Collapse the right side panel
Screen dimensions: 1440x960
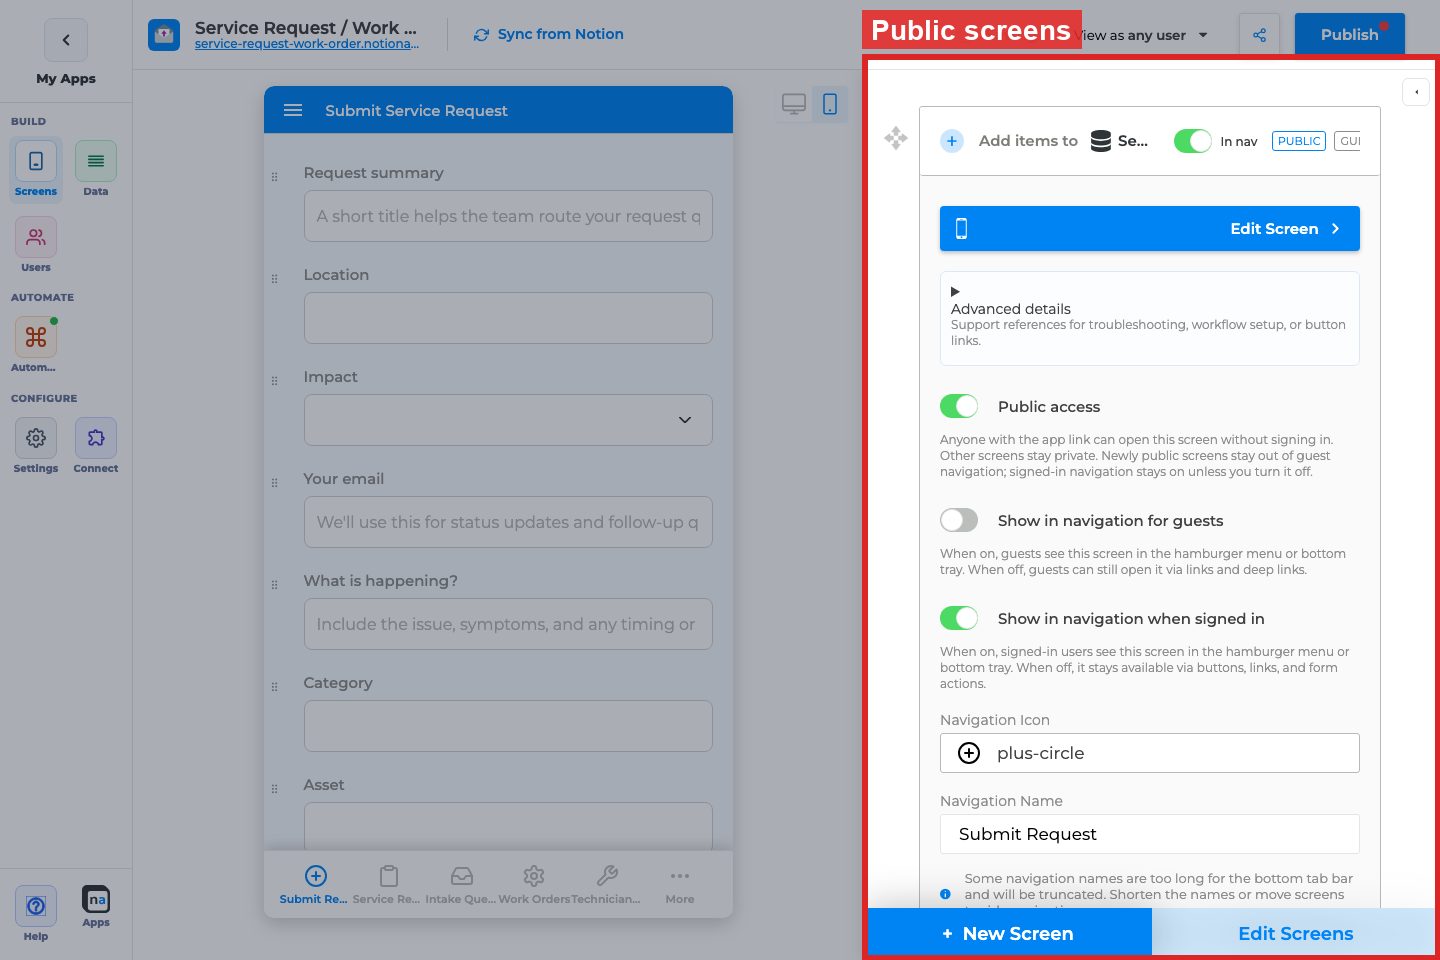(1416, 92)
